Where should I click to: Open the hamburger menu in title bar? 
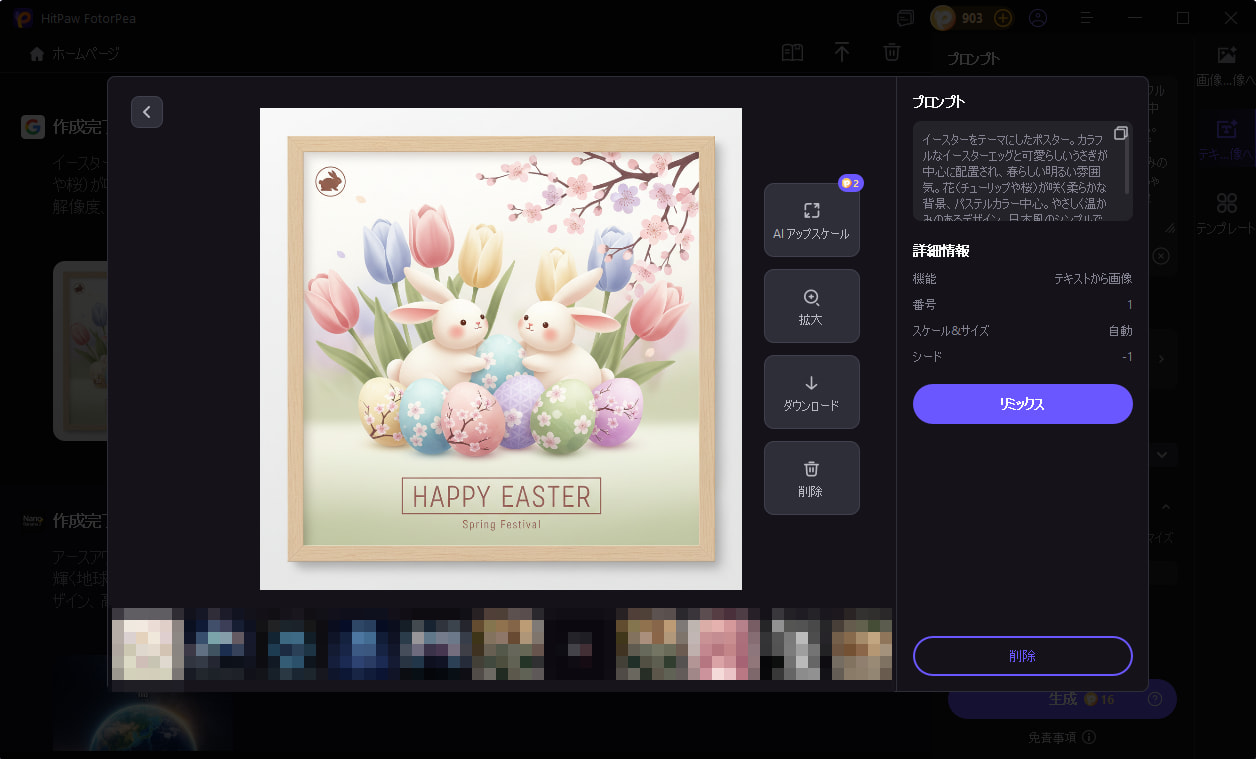click(1087, 18)
